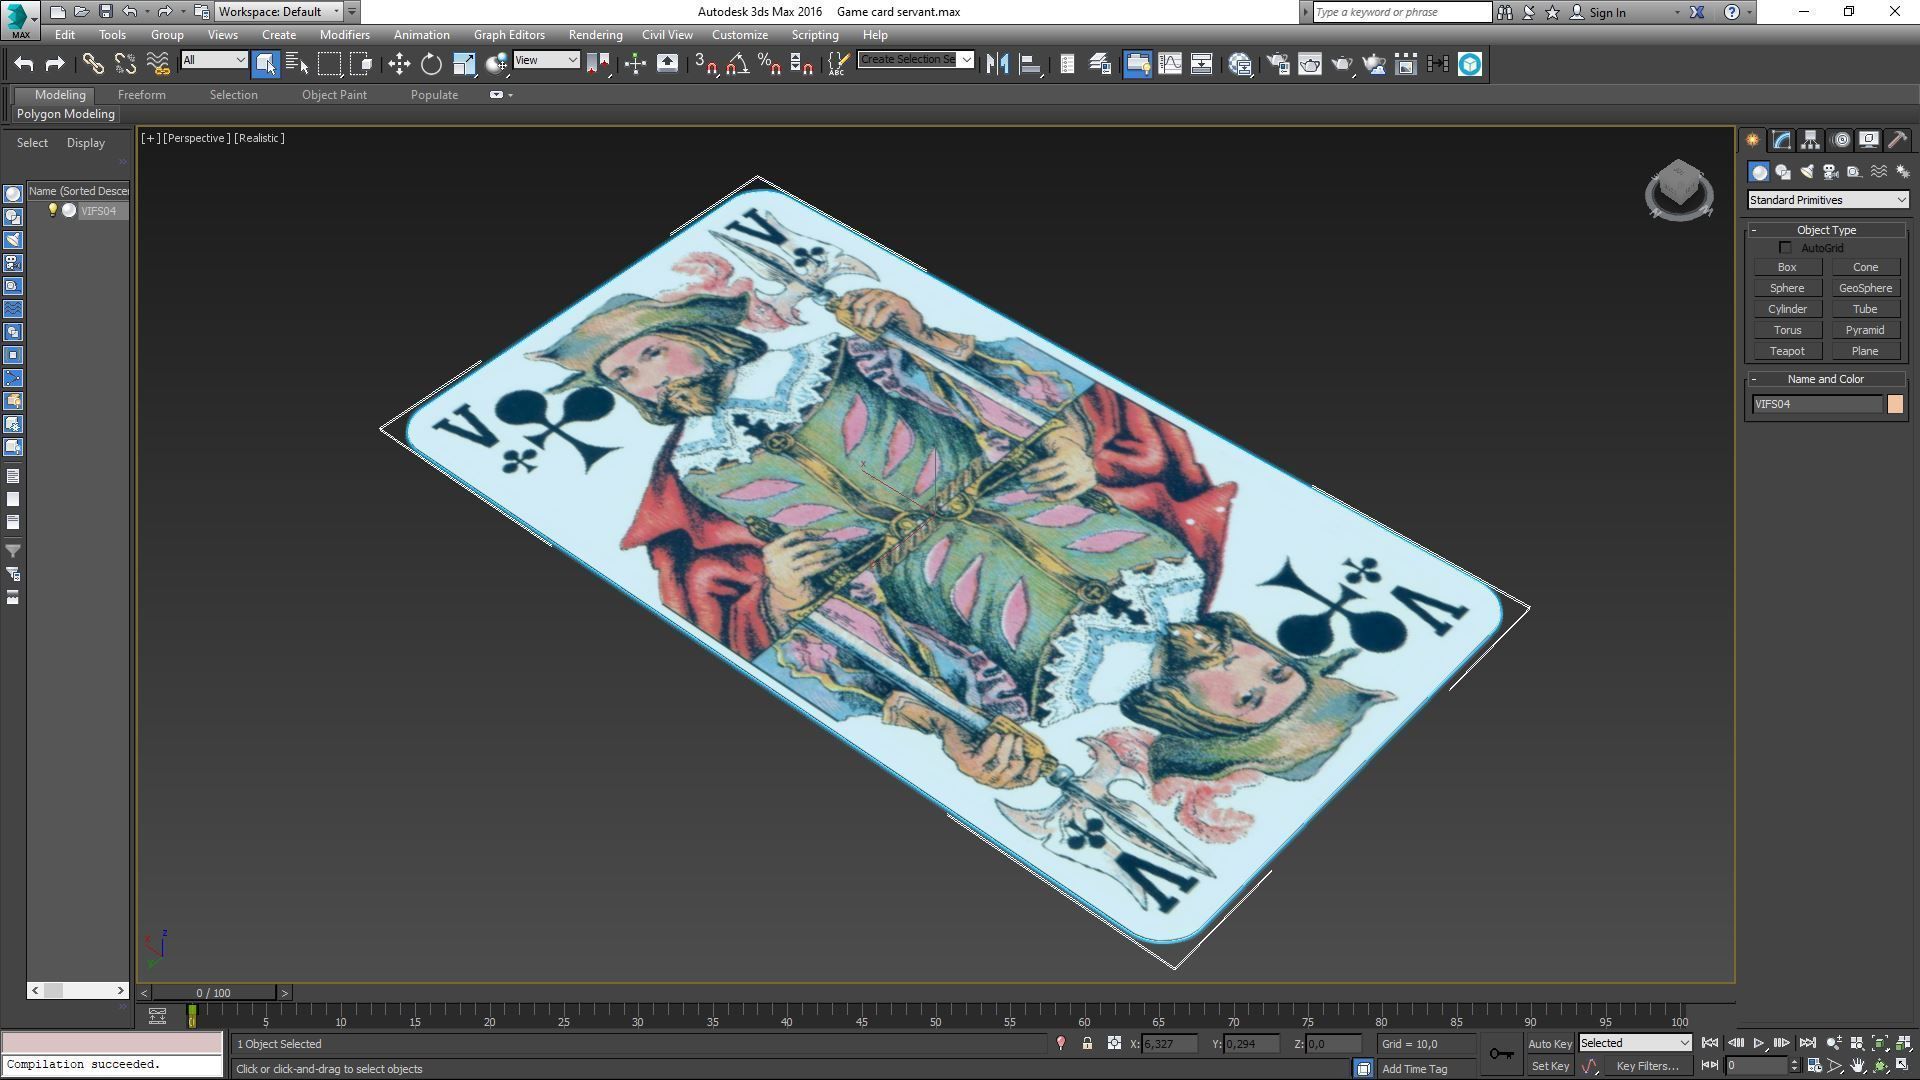The image size is (1920, 1080).
Task: Open the Create Selection Set dropdown
Action: click(916, 60)
